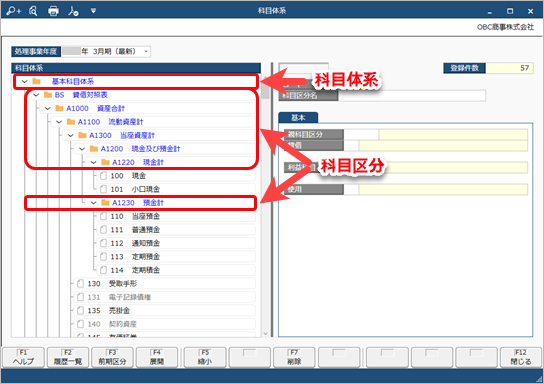Collapse the A1230 預金計 folder
Viewport: 544px width, 384px height.
[93, 203]
